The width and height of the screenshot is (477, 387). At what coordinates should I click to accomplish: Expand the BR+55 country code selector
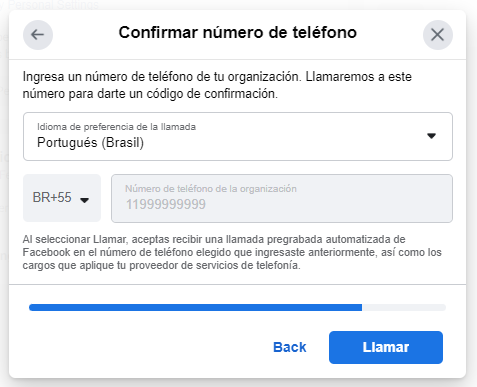[x=62, y=198]
